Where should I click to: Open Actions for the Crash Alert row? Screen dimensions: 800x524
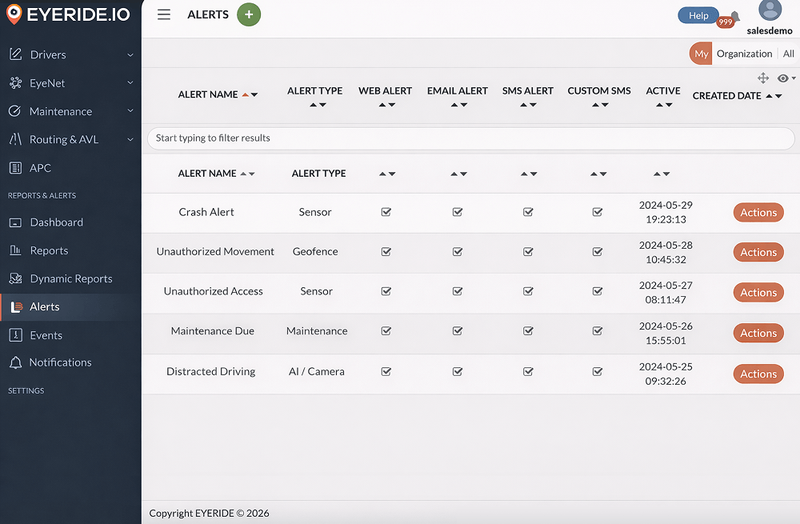point(758,212)
